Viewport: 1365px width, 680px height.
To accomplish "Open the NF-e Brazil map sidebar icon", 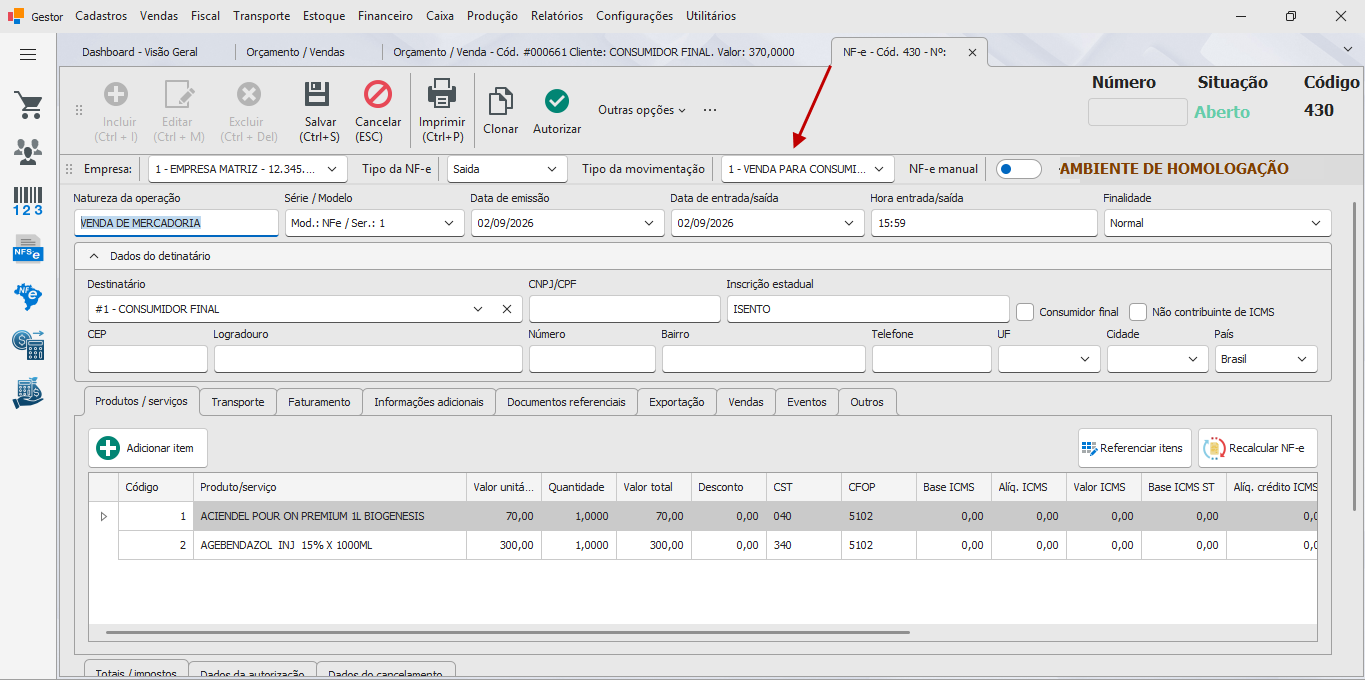I will (x=28, y=296).
